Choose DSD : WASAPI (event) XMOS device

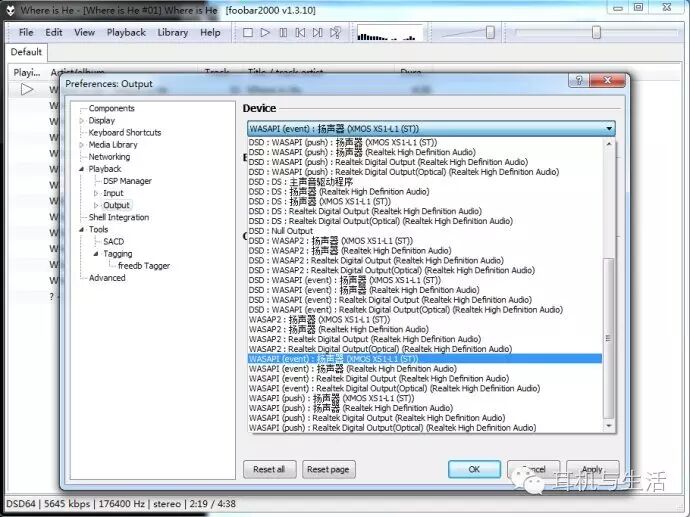point(425,280)
